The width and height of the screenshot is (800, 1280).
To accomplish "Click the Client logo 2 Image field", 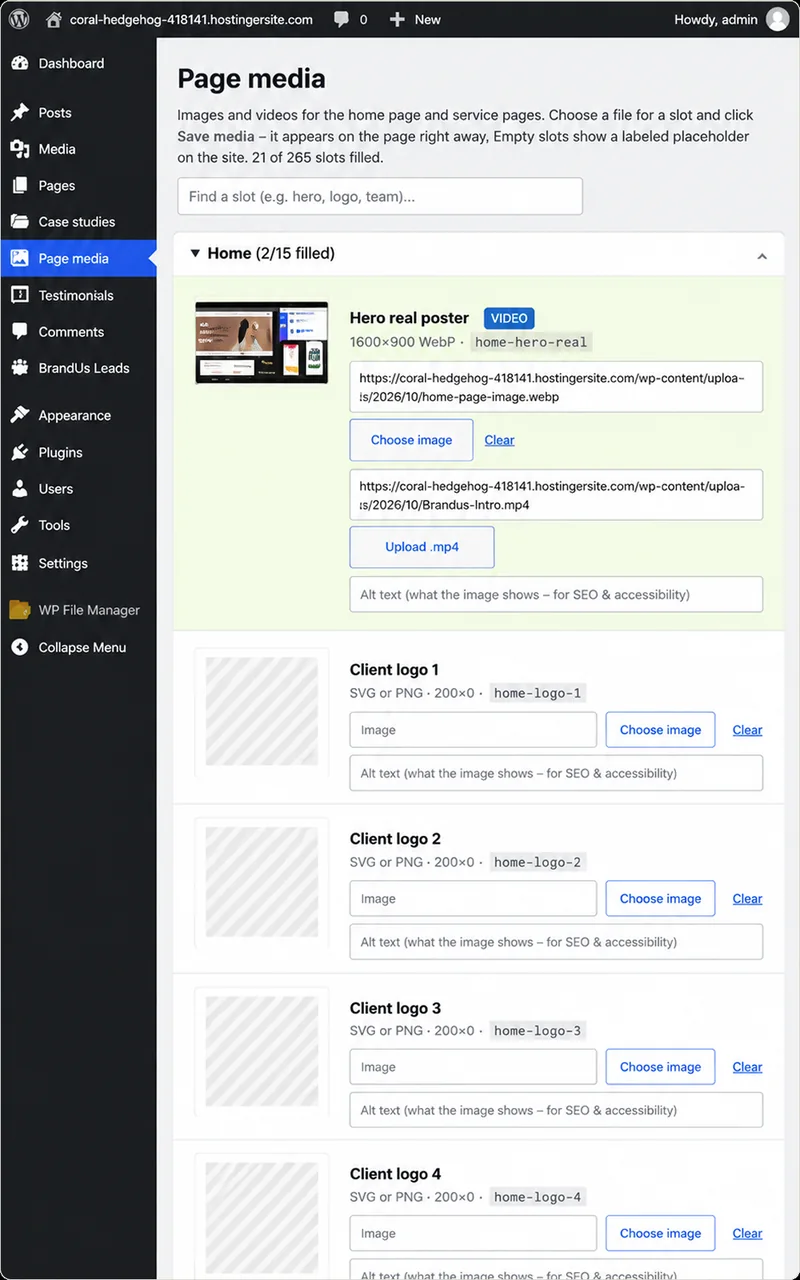I will (473, 899).
